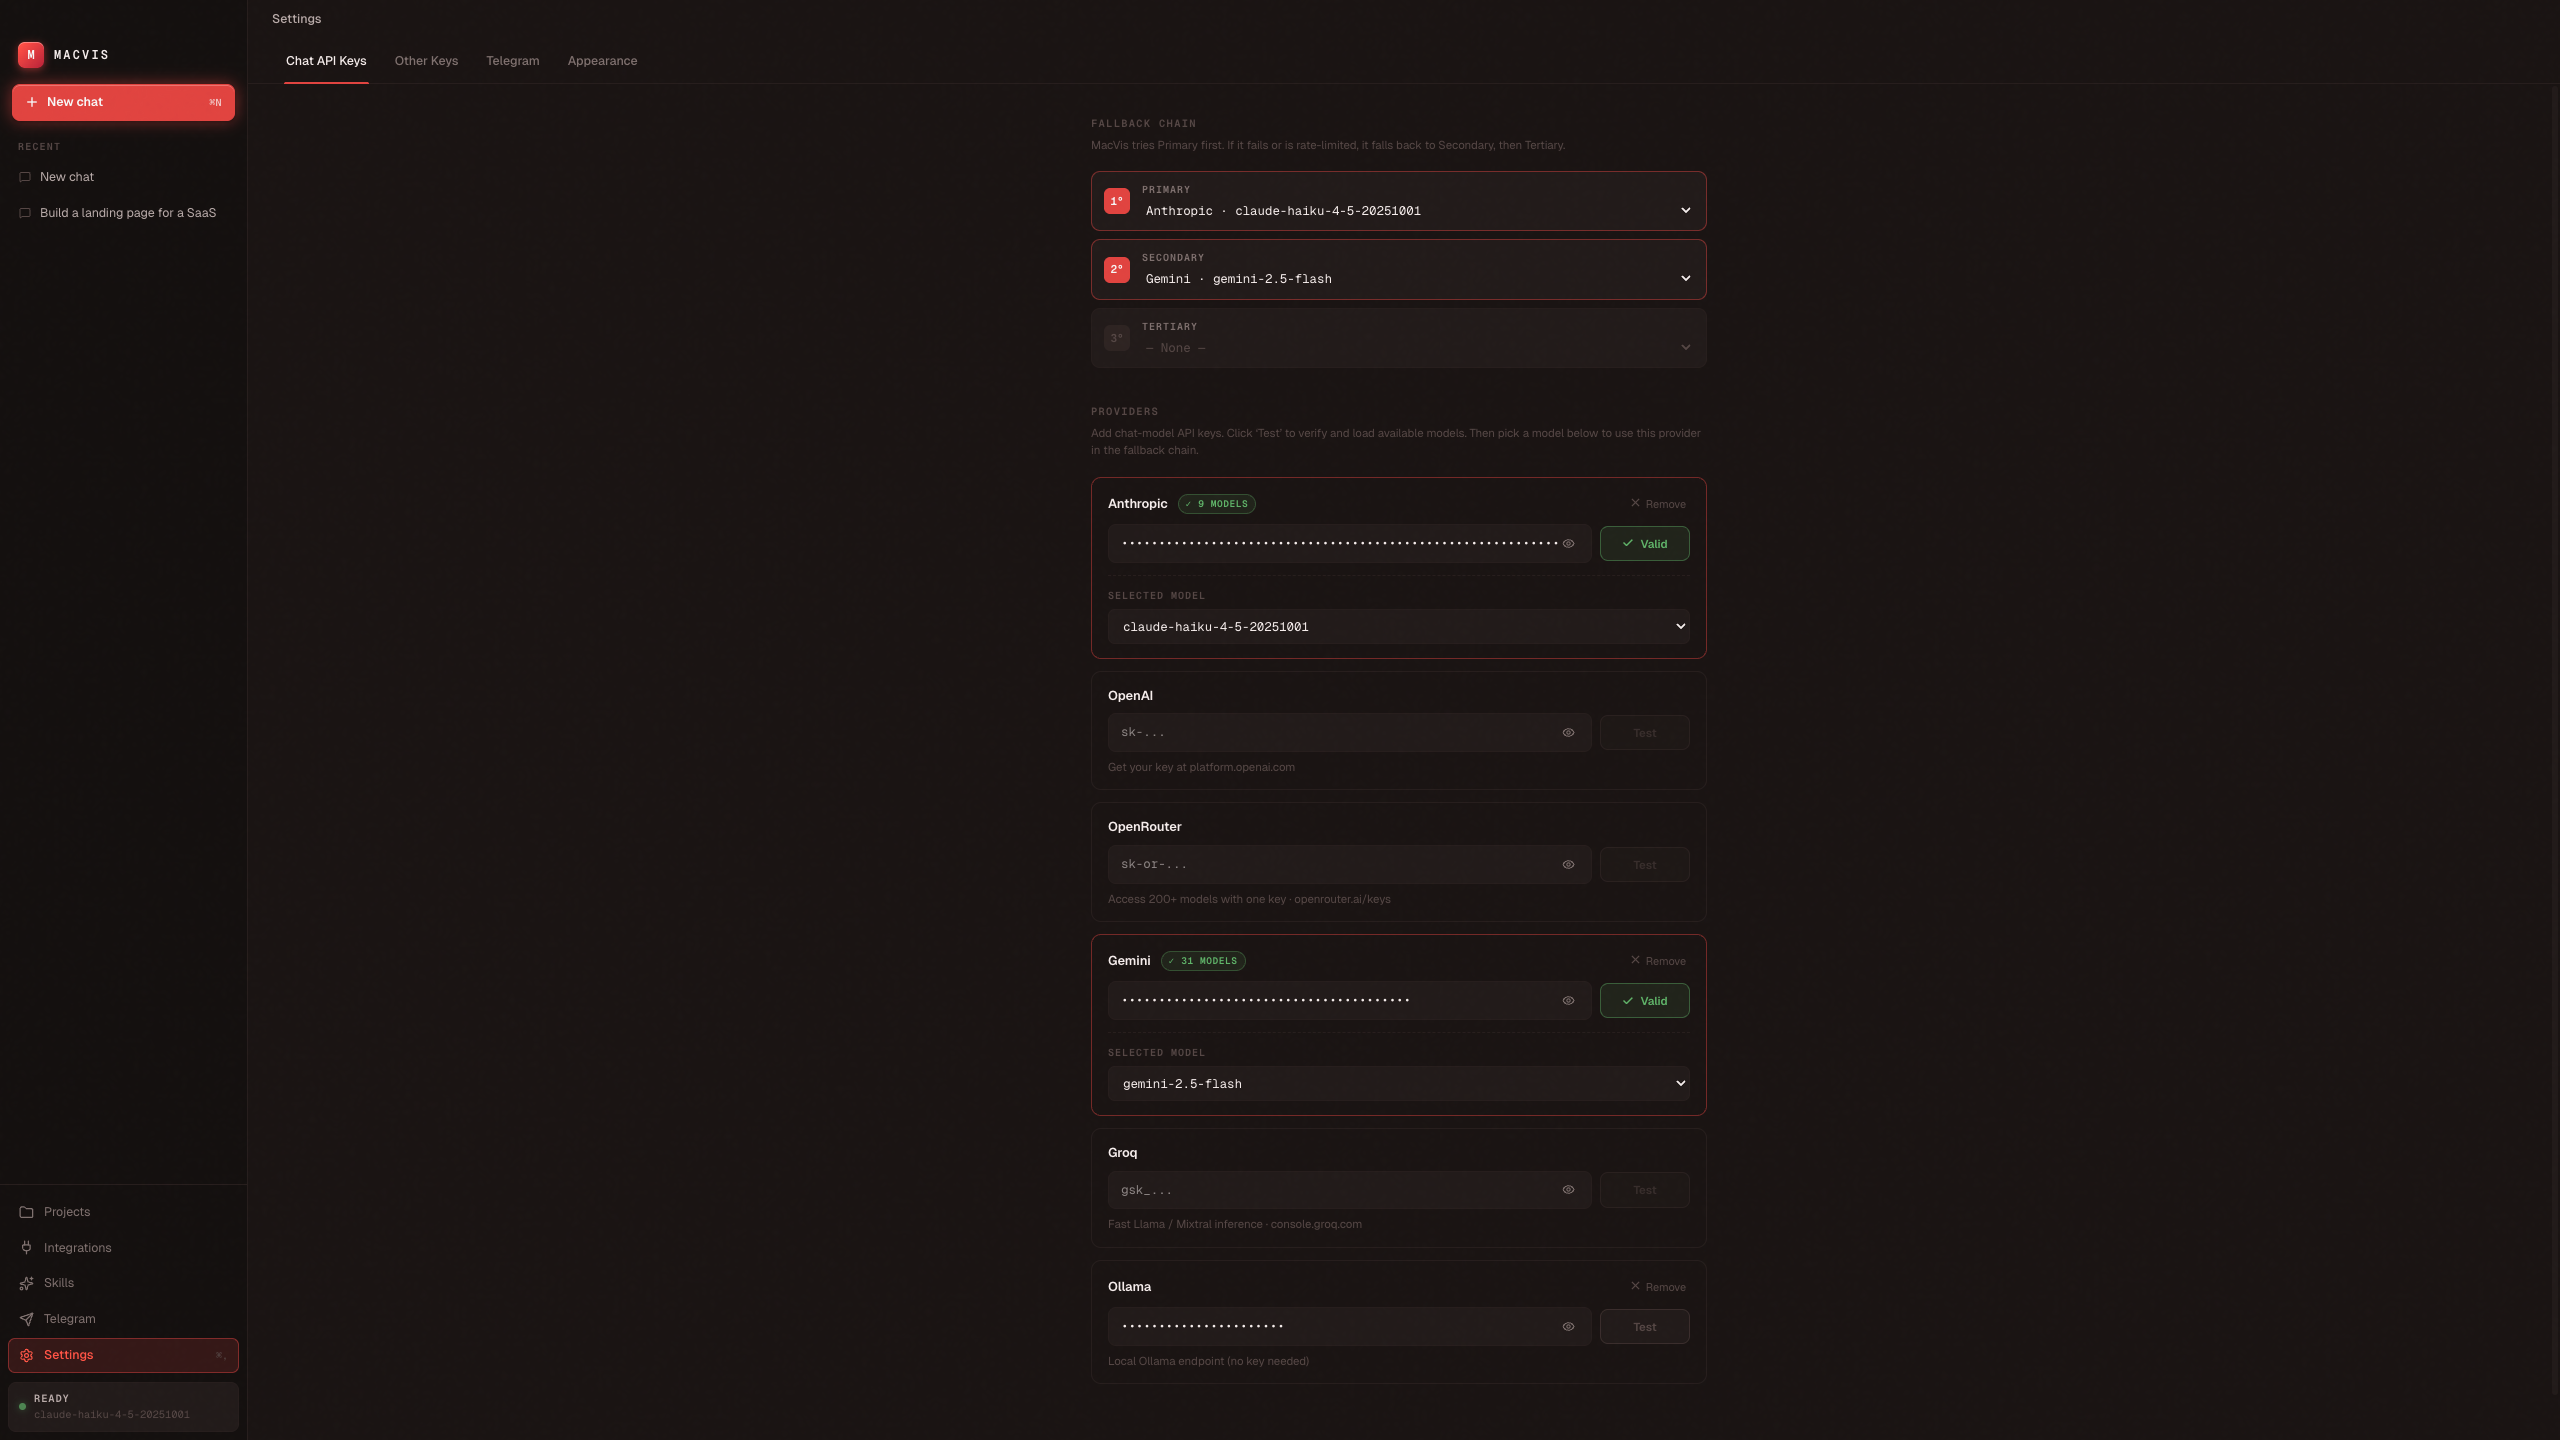The image size is (2560, 1440).
Task: Click the Skills sparkle icon
Action: [x=27, y=1283]
